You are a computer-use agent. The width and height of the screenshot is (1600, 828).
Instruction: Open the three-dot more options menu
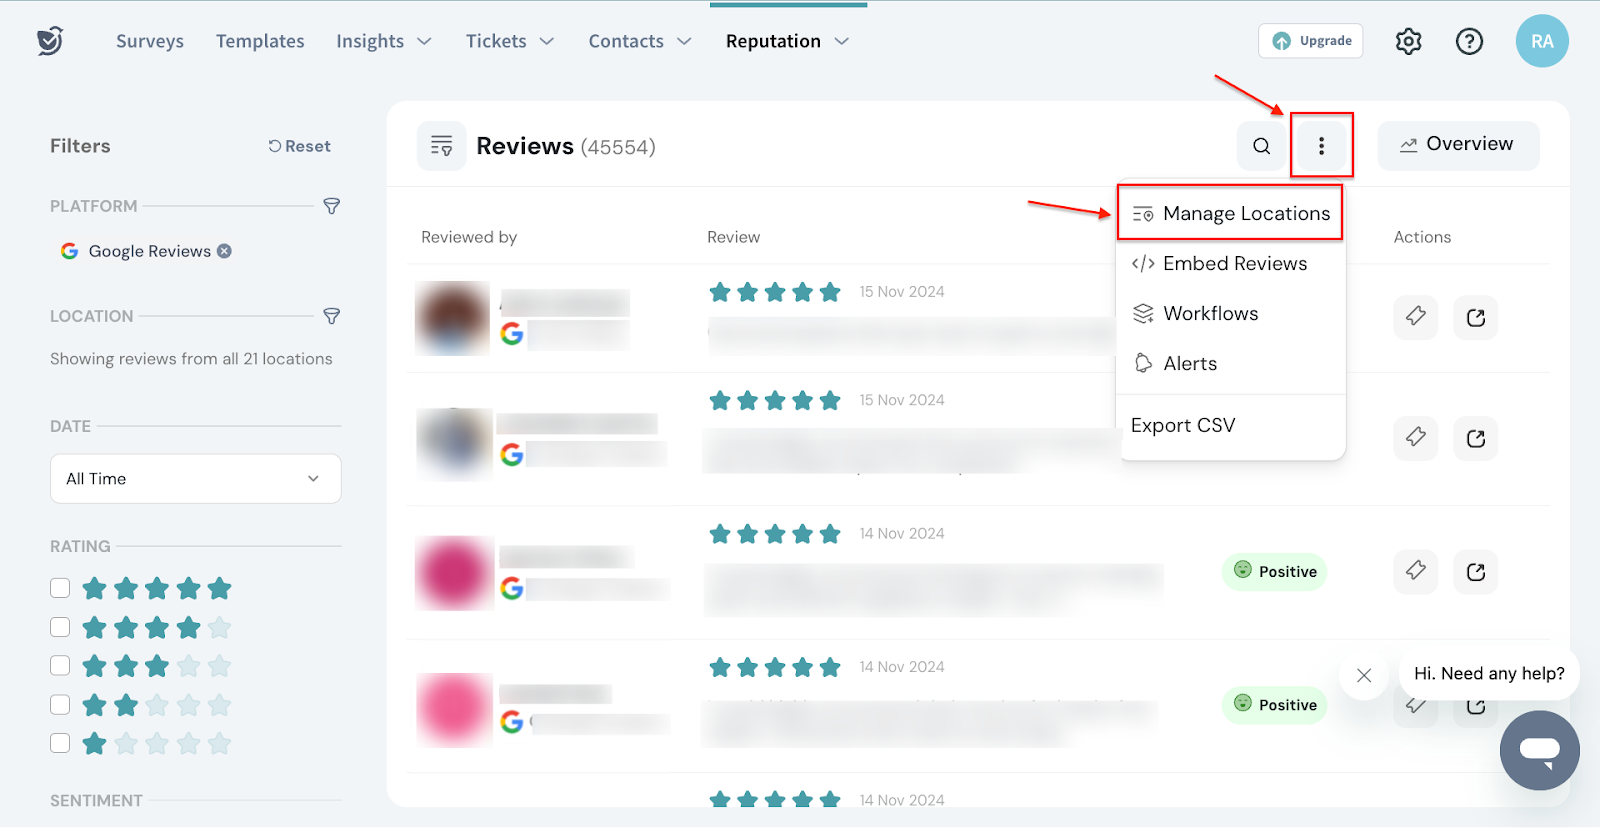point(1321,146)
